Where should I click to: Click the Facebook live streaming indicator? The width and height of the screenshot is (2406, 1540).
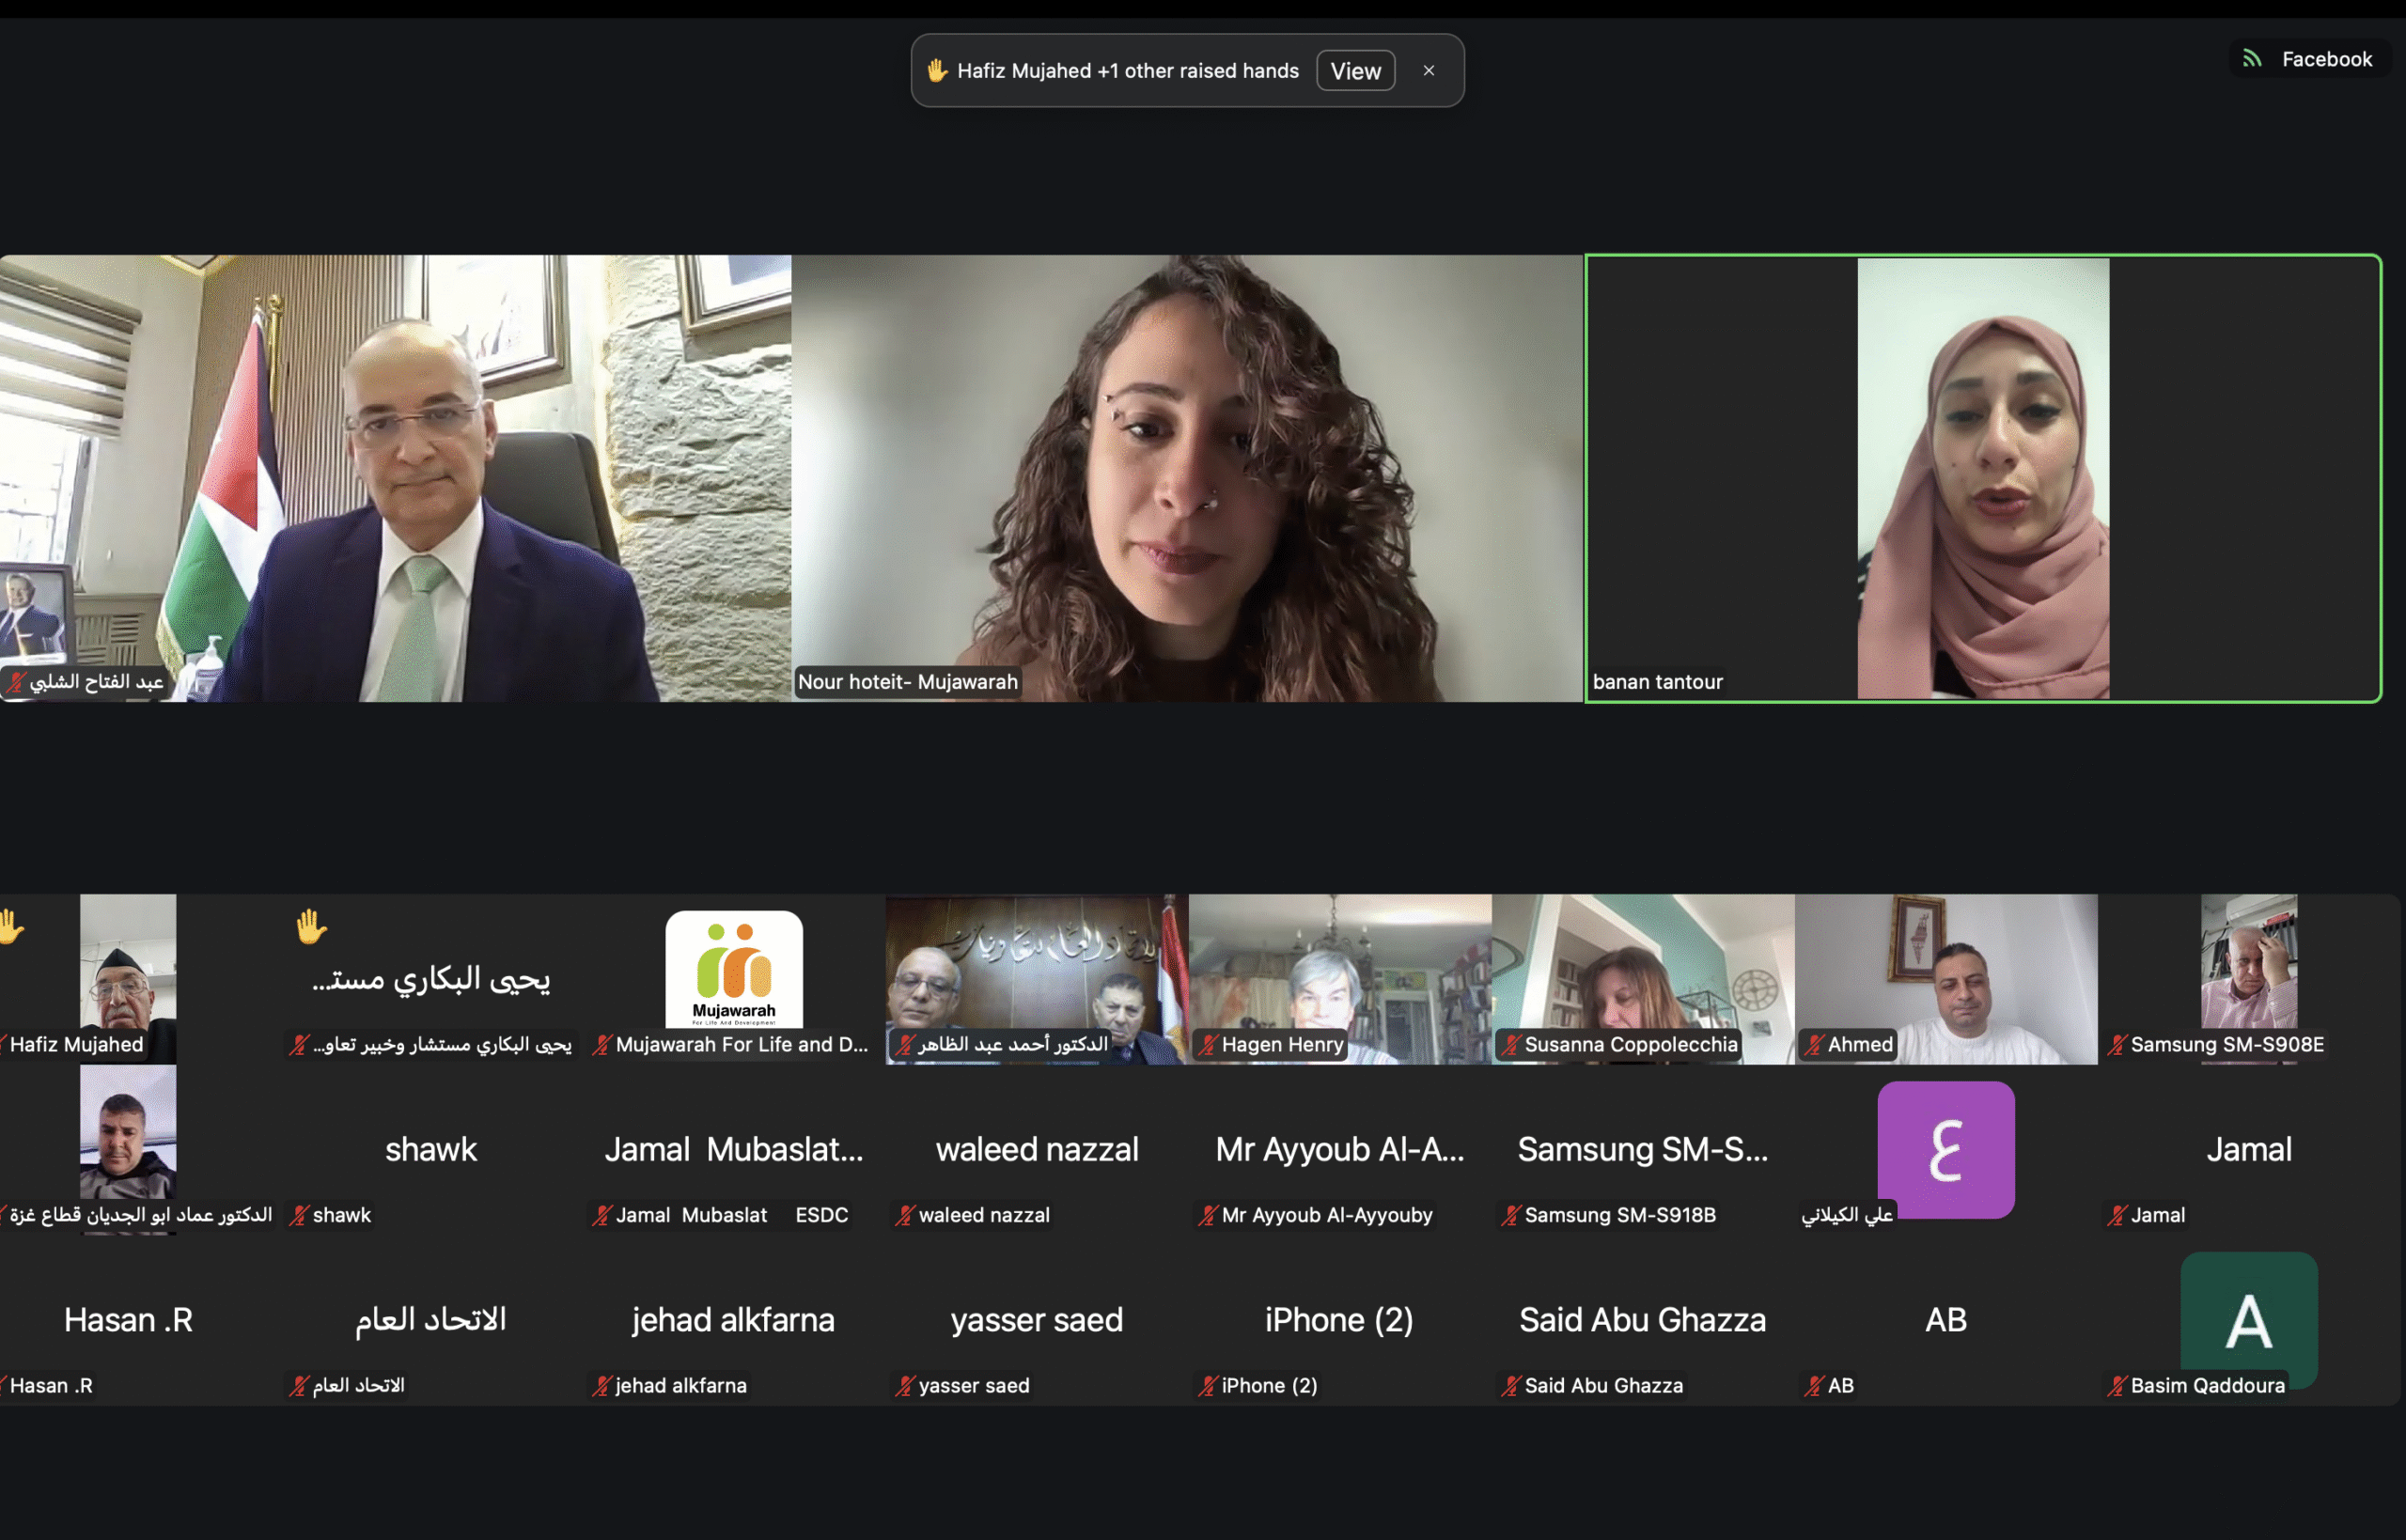2310,58
